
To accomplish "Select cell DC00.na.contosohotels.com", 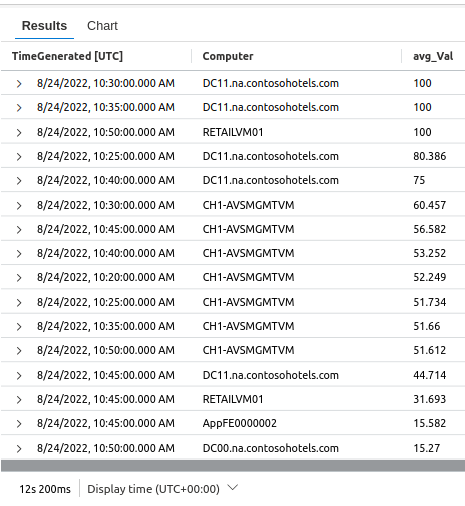I will coord(271,448).
